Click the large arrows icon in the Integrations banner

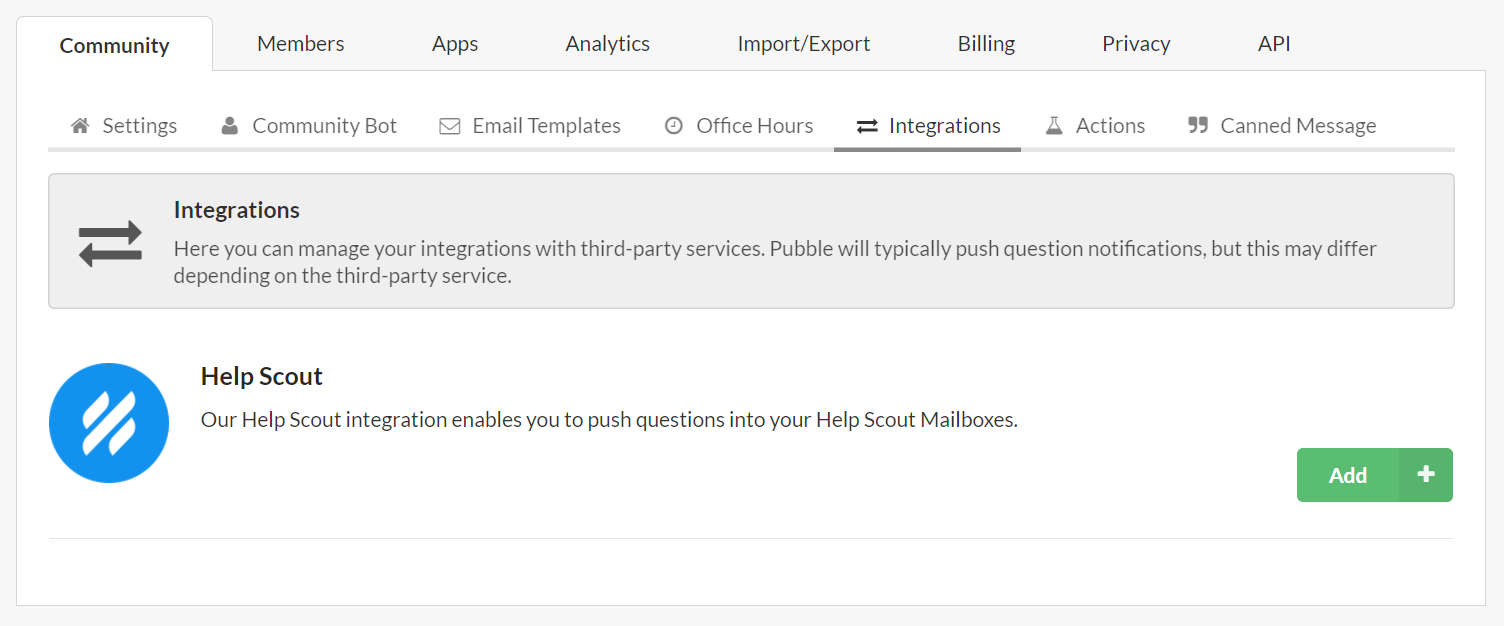[110, 242]
